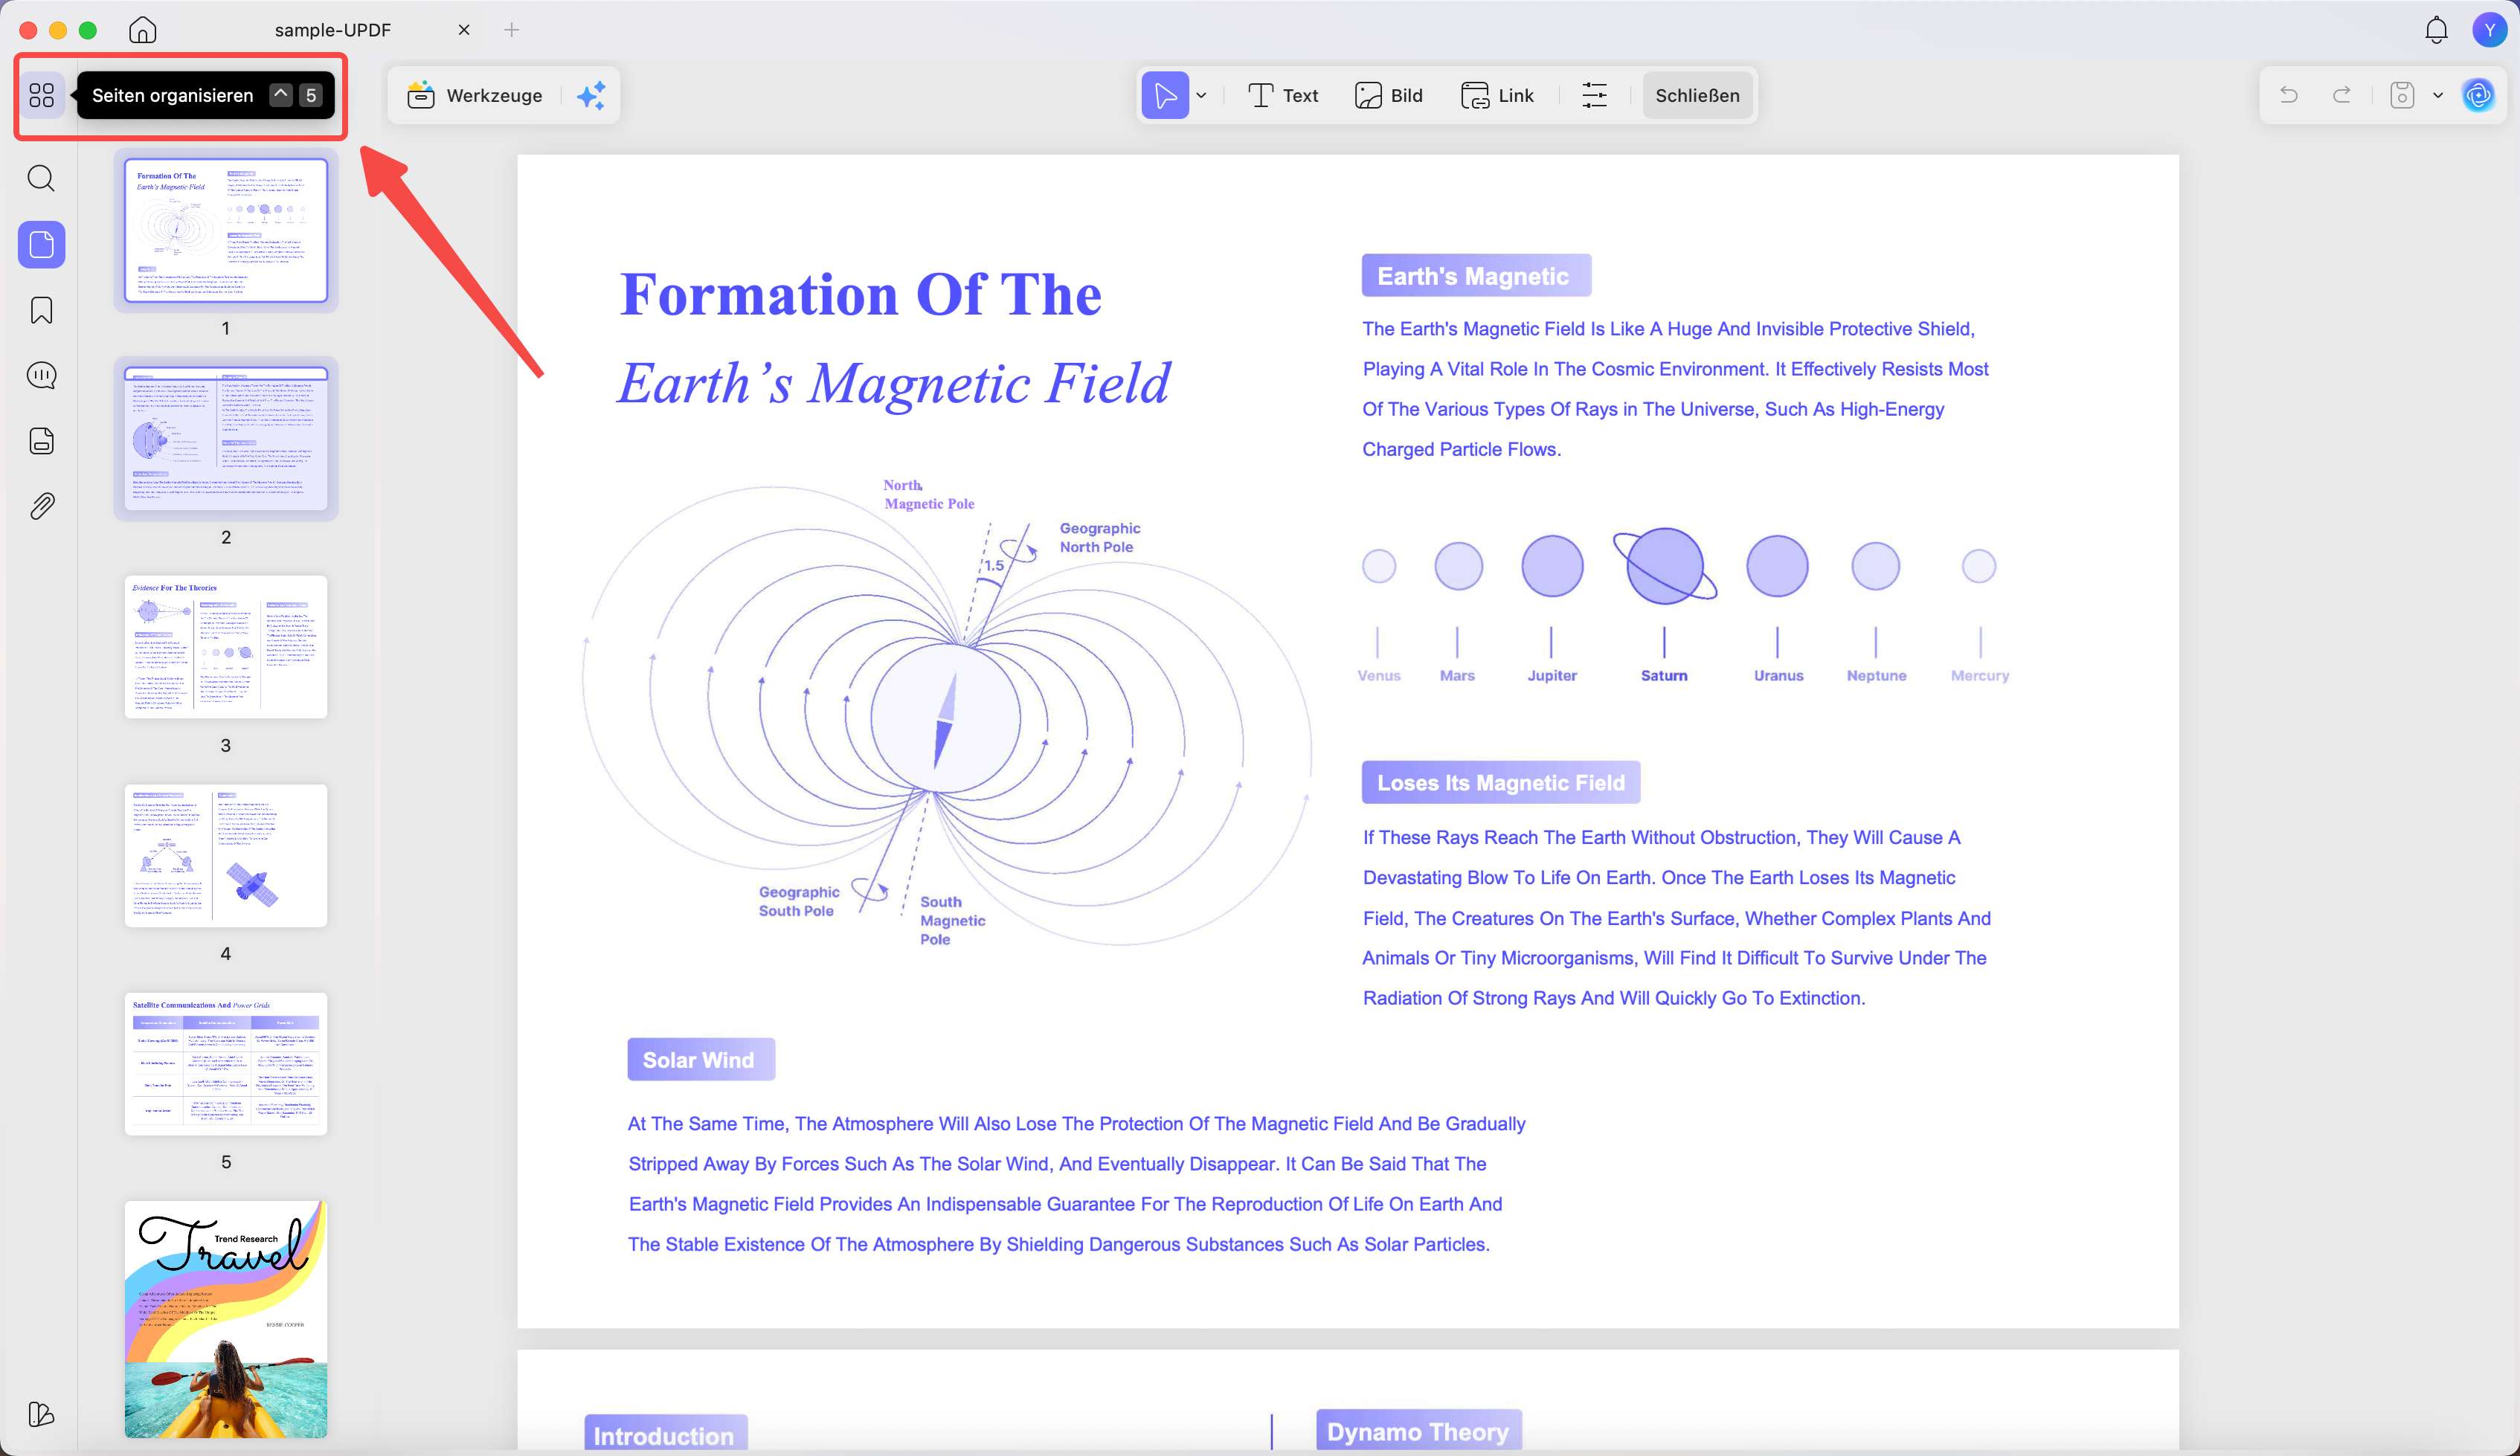2520x1456 pixels.
Task: Open the Seiten organisieren grid icon
Action: click(x=41, y=95)
